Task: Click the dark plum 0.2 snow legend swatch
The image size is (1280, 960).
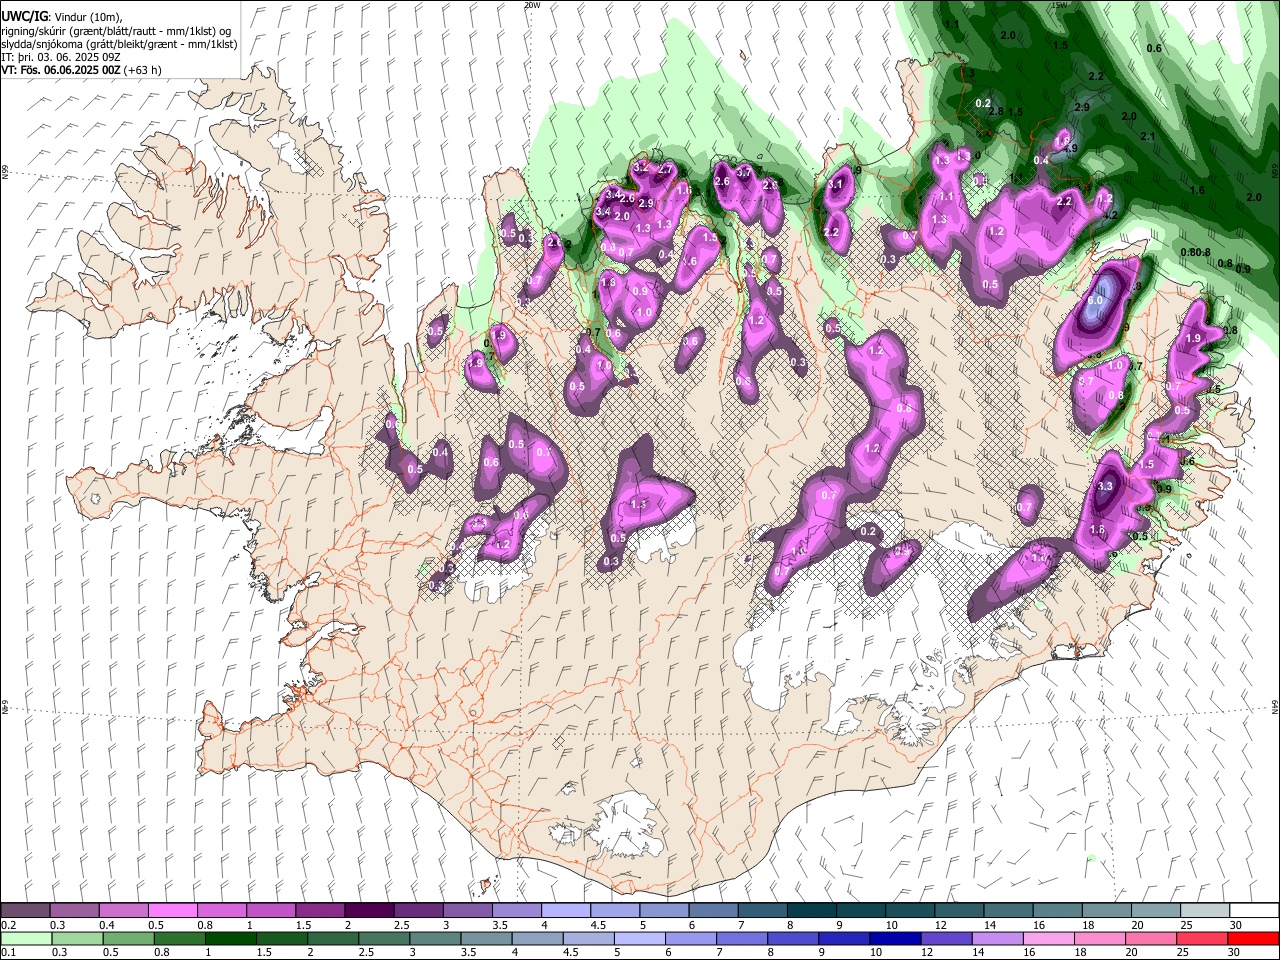Action: coord(26,911)
